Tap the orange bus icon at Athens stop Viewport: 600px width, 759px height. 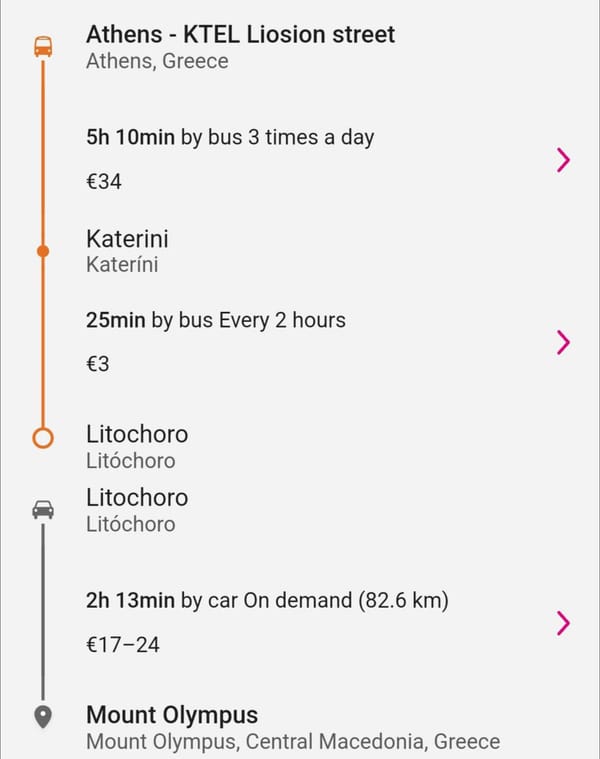[43, 46]
